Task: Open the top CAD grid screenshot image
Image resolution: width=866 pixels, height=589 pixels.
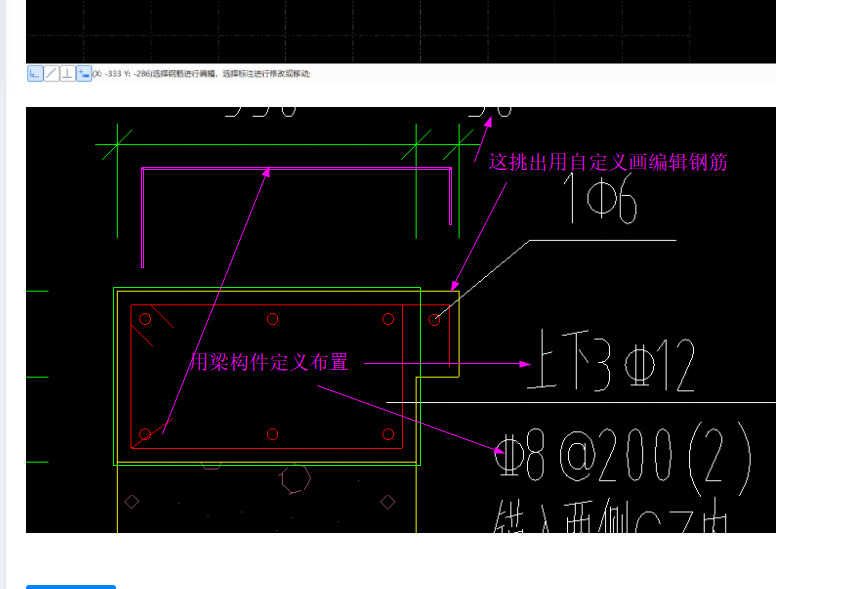Action: (x=401, y=41)
